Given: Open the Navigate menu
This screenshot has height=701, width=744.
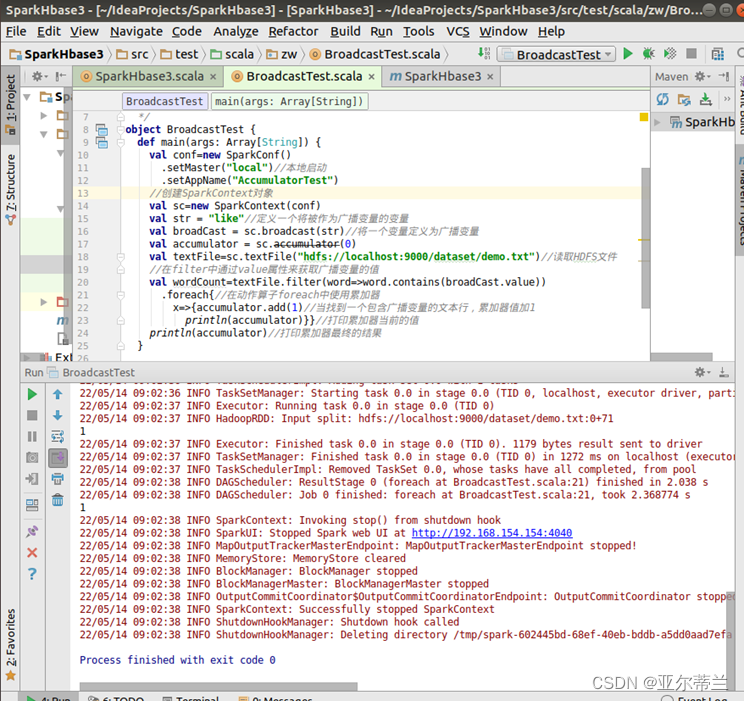Looking at the screenshot, I should 136,31.
